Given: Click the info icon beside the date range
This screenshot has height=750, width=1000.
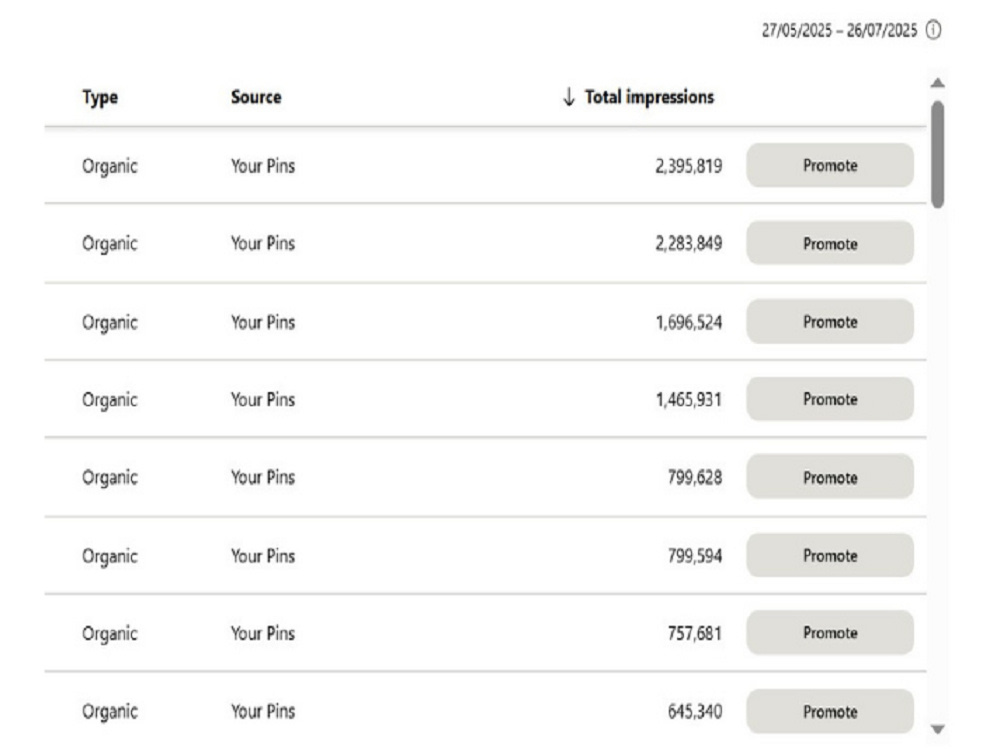Looking at the screenshot, I should (933, 30).
